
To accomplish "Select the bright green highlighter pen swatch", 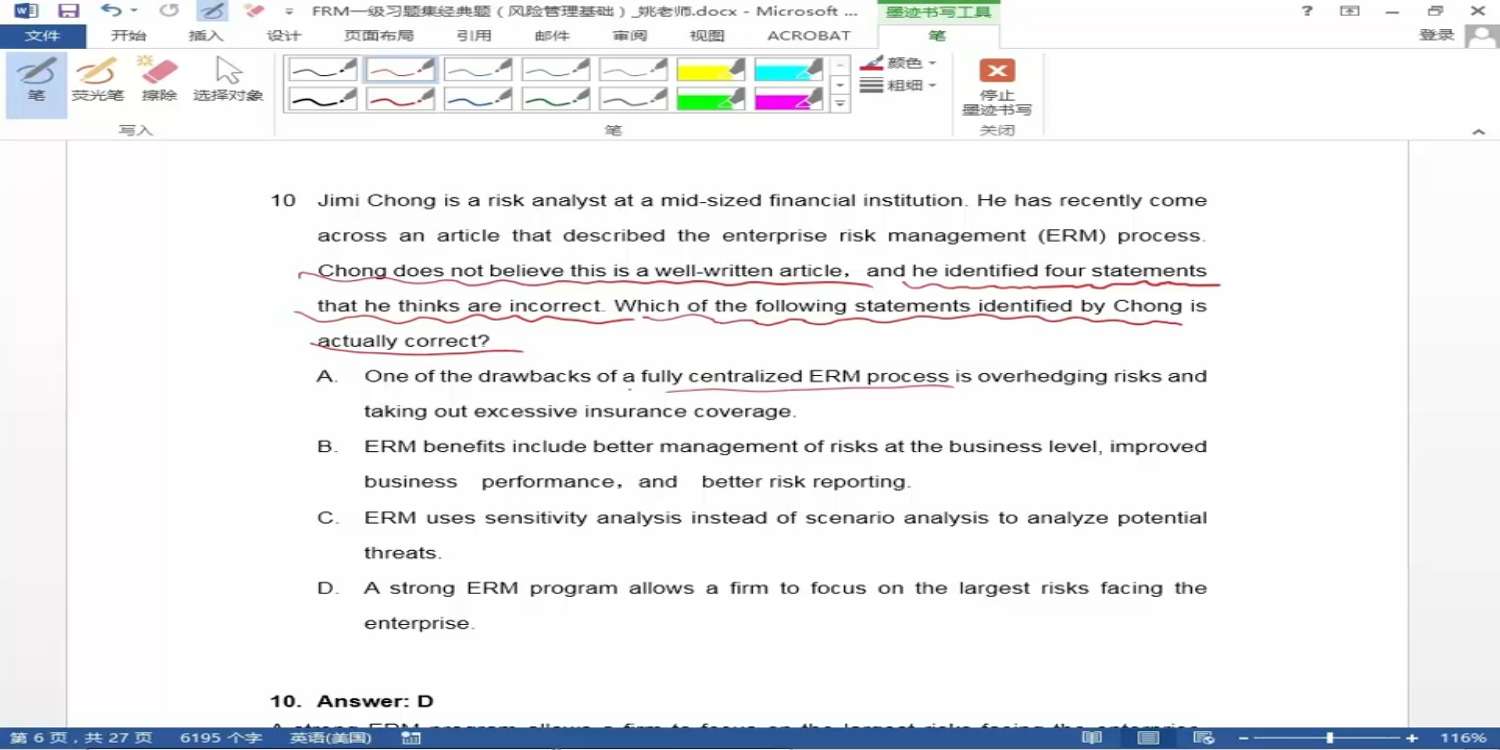I will [711, 98].
